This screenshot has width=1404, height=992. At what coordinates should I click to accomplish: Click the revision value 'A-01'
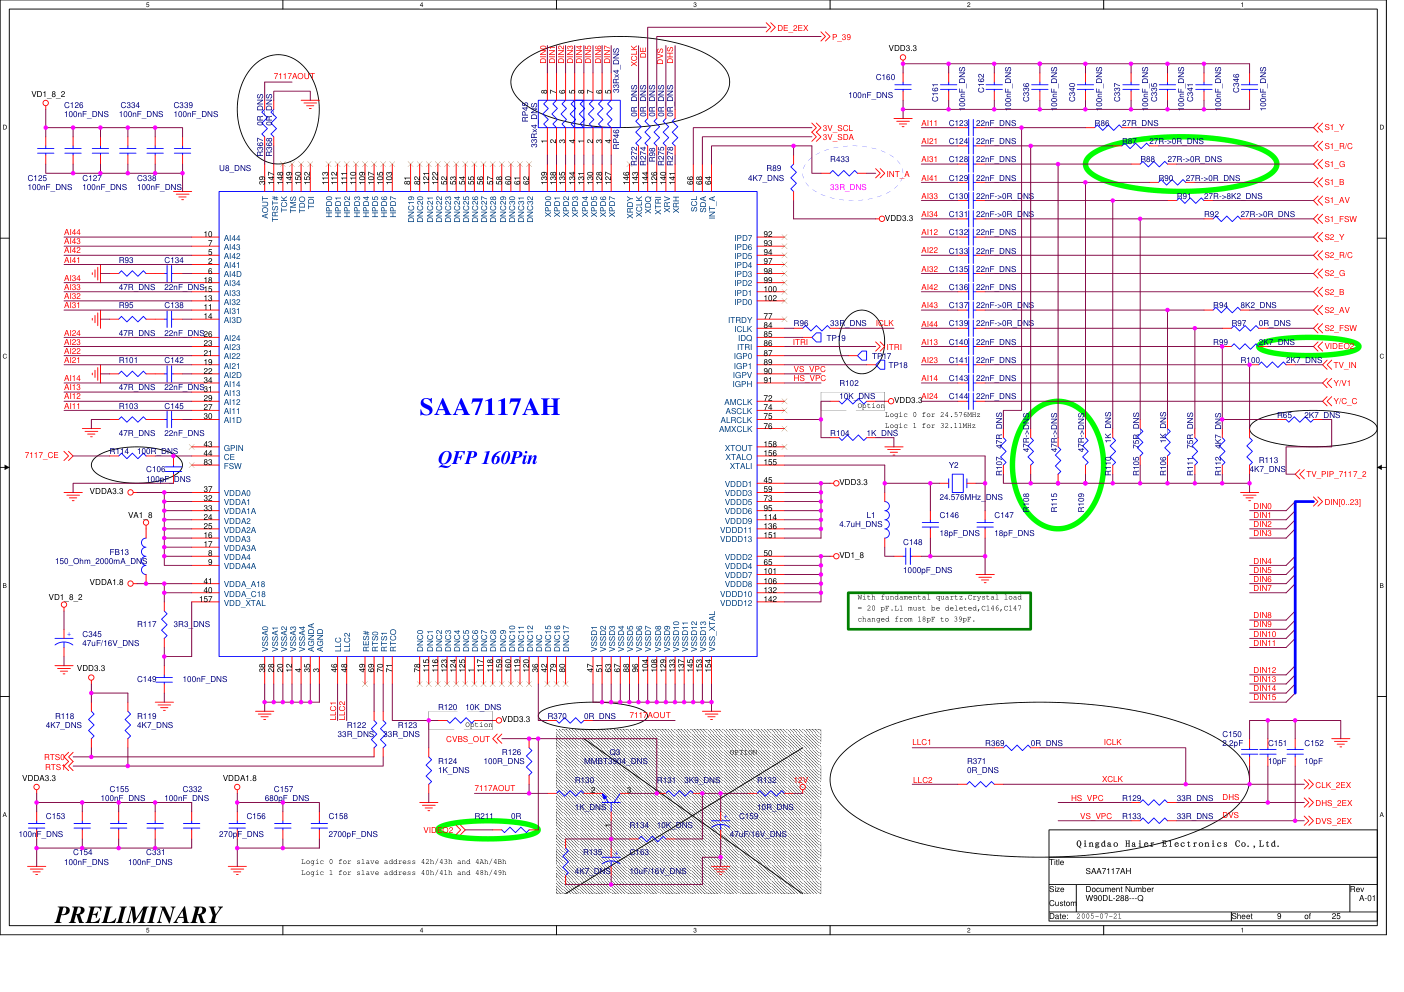click(x=1367, y=898)
